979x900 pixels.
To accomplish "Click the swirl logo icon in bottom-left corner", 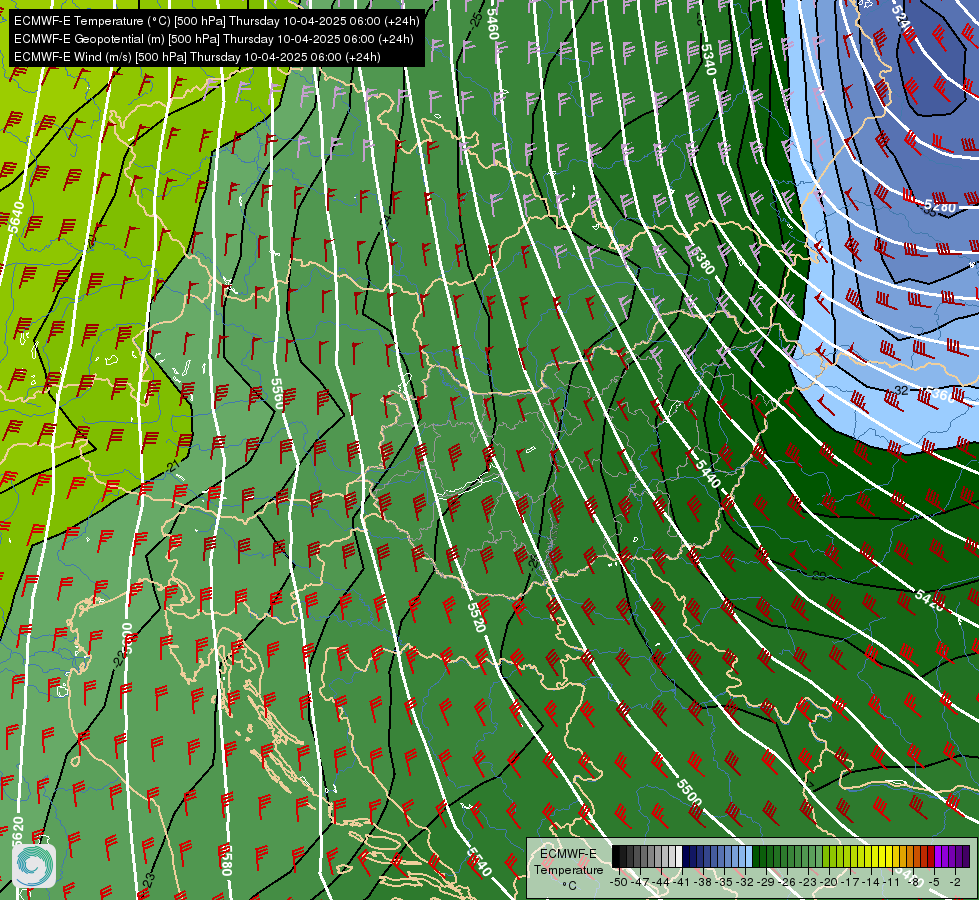I will click(x=34, y=864).
